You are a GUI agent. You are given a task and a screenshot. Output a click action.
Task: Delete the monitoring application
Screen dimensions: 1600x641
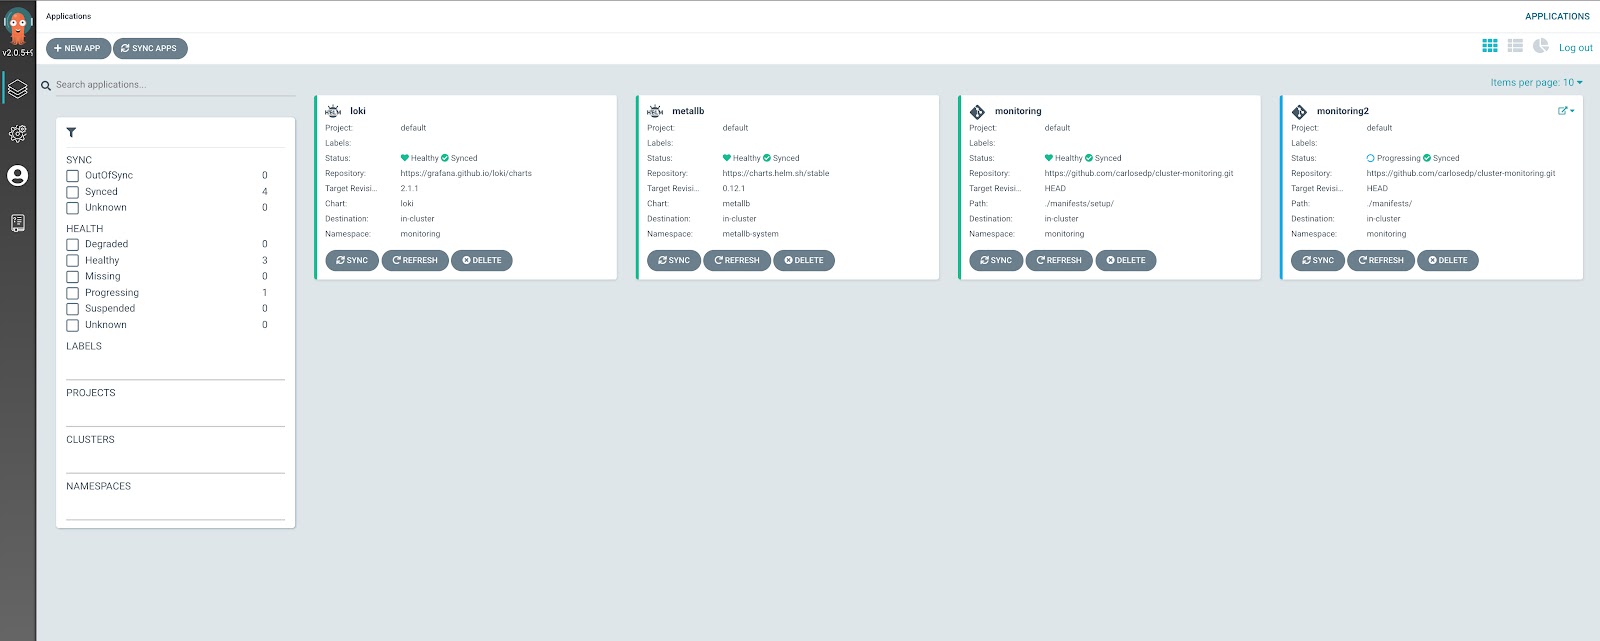click(1126, 260)
